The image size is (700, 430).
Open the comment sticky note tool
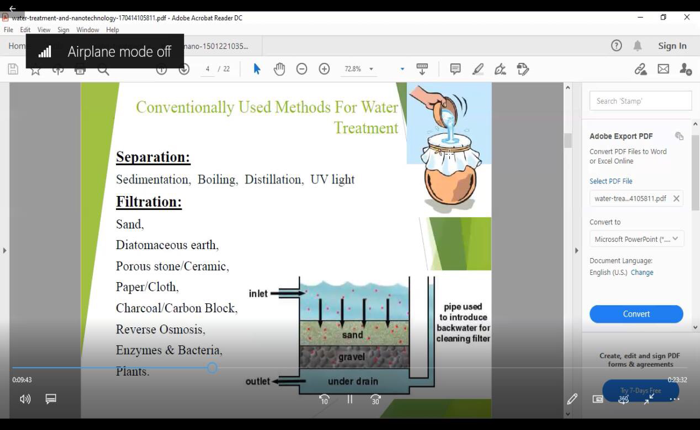point(455,69)
